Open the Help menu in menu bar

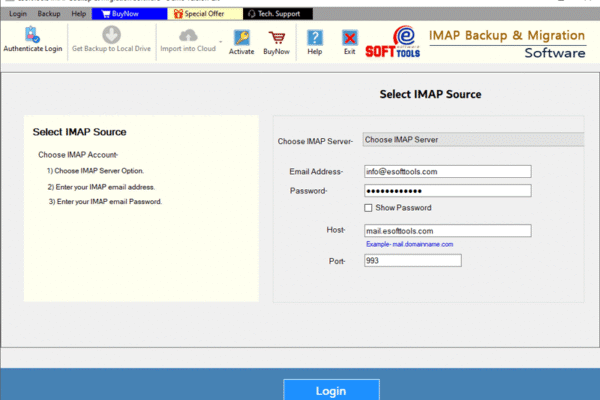coord(78,14)
